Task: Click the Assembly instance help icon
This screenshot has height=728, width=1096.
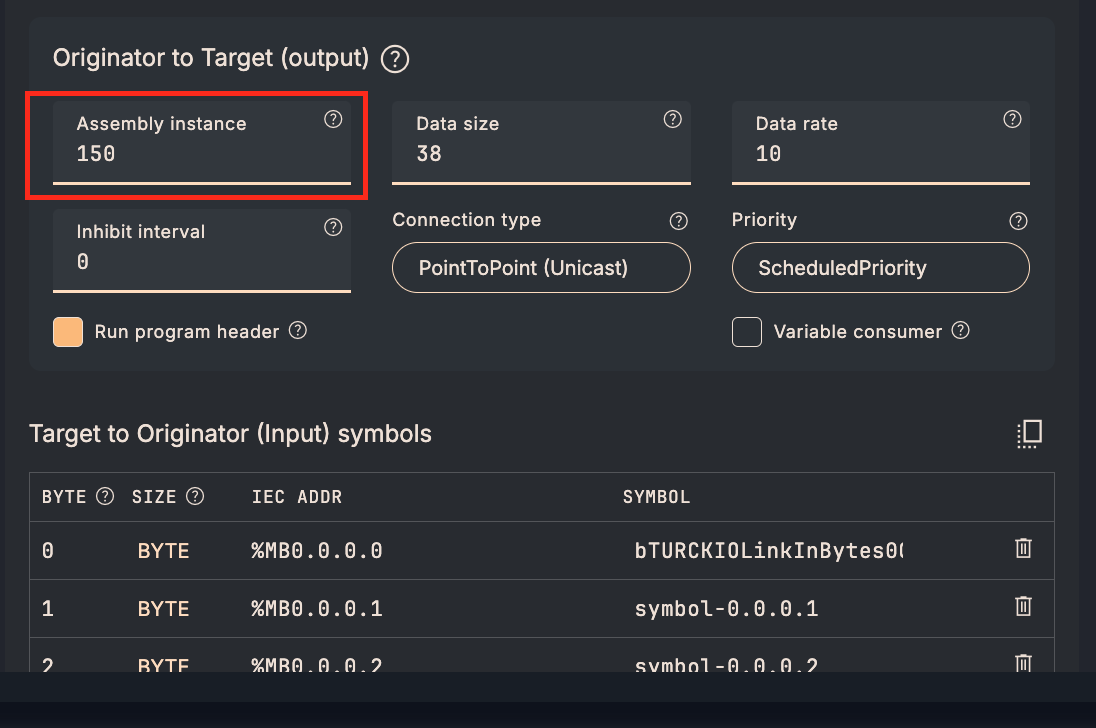Action: coord(334,119)
